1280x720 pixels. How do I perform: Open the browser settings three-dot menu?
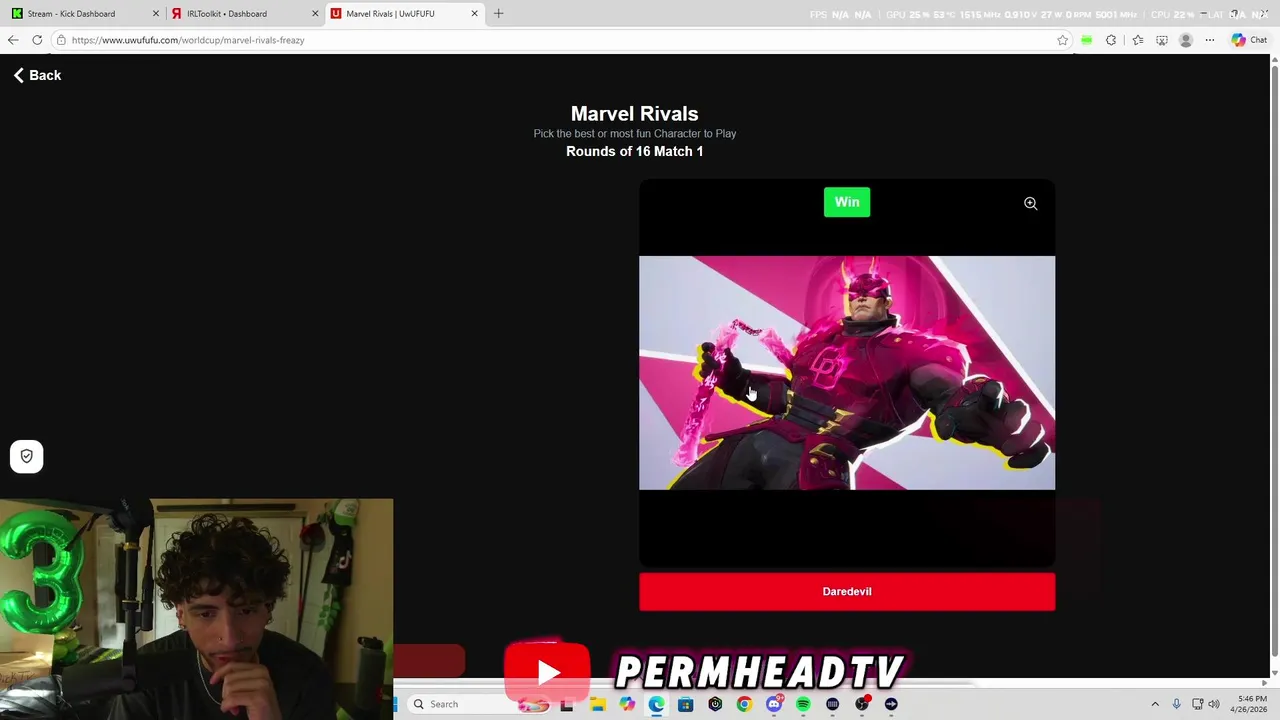click(1210, 40)
